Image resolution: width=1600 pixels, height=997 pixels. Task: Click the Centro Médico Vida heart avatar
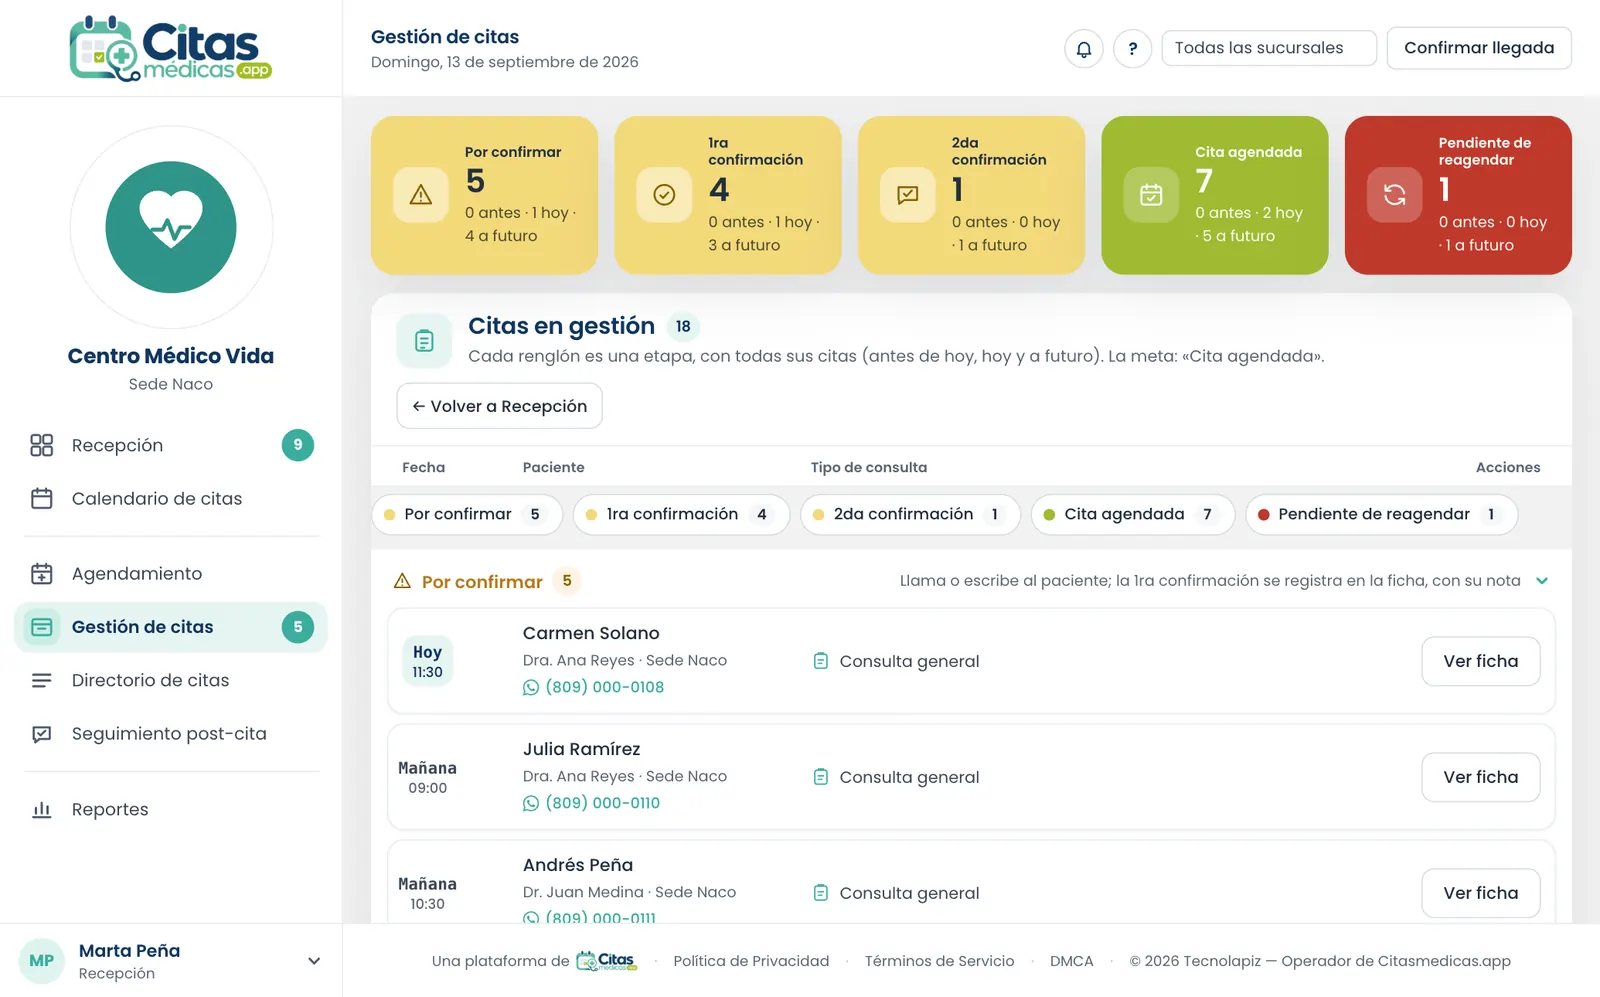(x=171, y=227)
